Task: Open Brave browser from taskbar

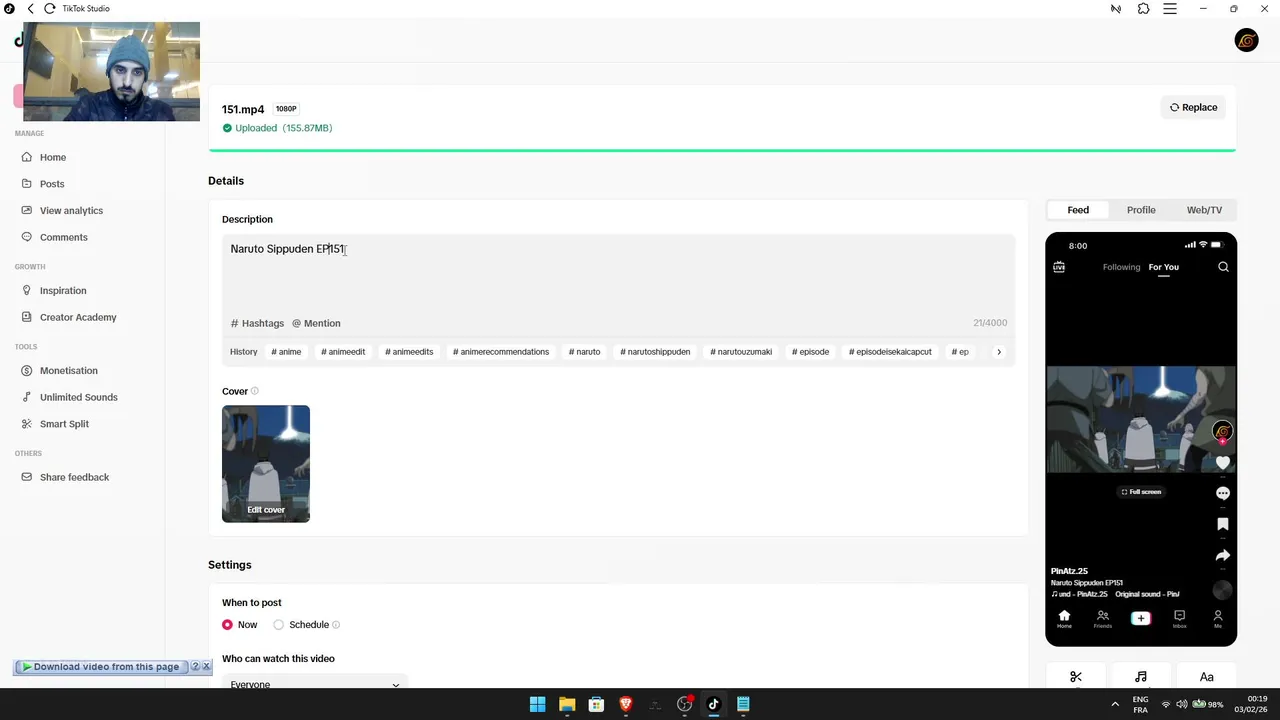Action: pyautogui.click(x=626, y=704)
